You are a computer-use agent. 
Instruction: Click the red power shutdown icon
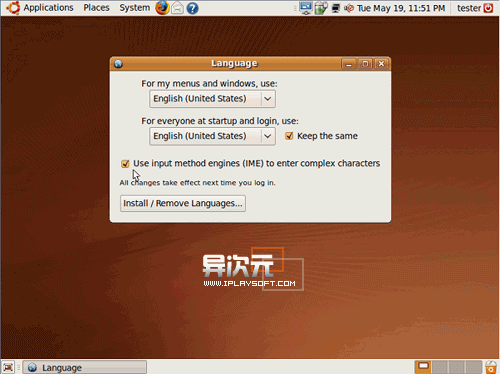point(488,8)
